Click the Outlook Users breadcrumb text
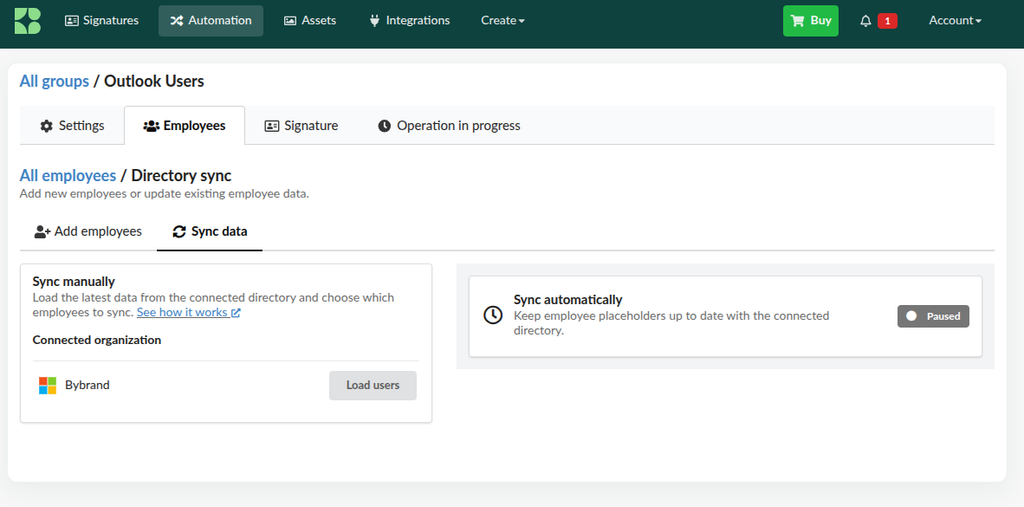This screenshot has width=1024, height=507. click(x=154, y=81)
